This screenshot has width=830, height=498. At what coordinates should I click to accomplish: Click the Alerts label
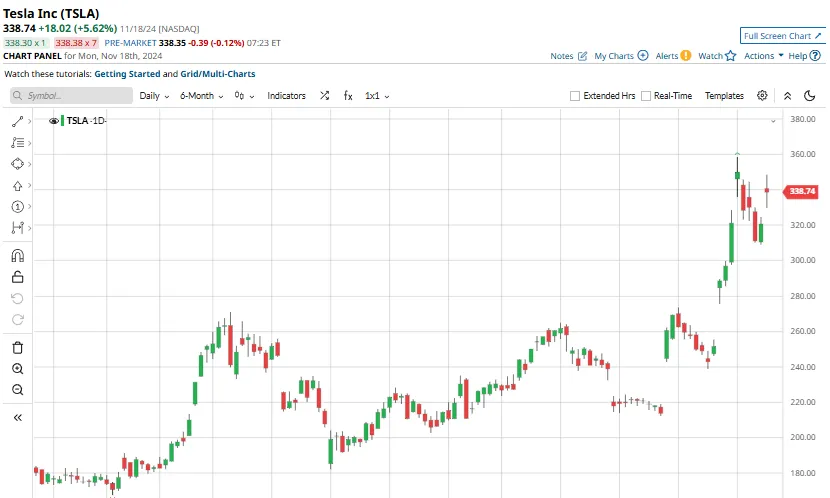click(x=666, y=56)
